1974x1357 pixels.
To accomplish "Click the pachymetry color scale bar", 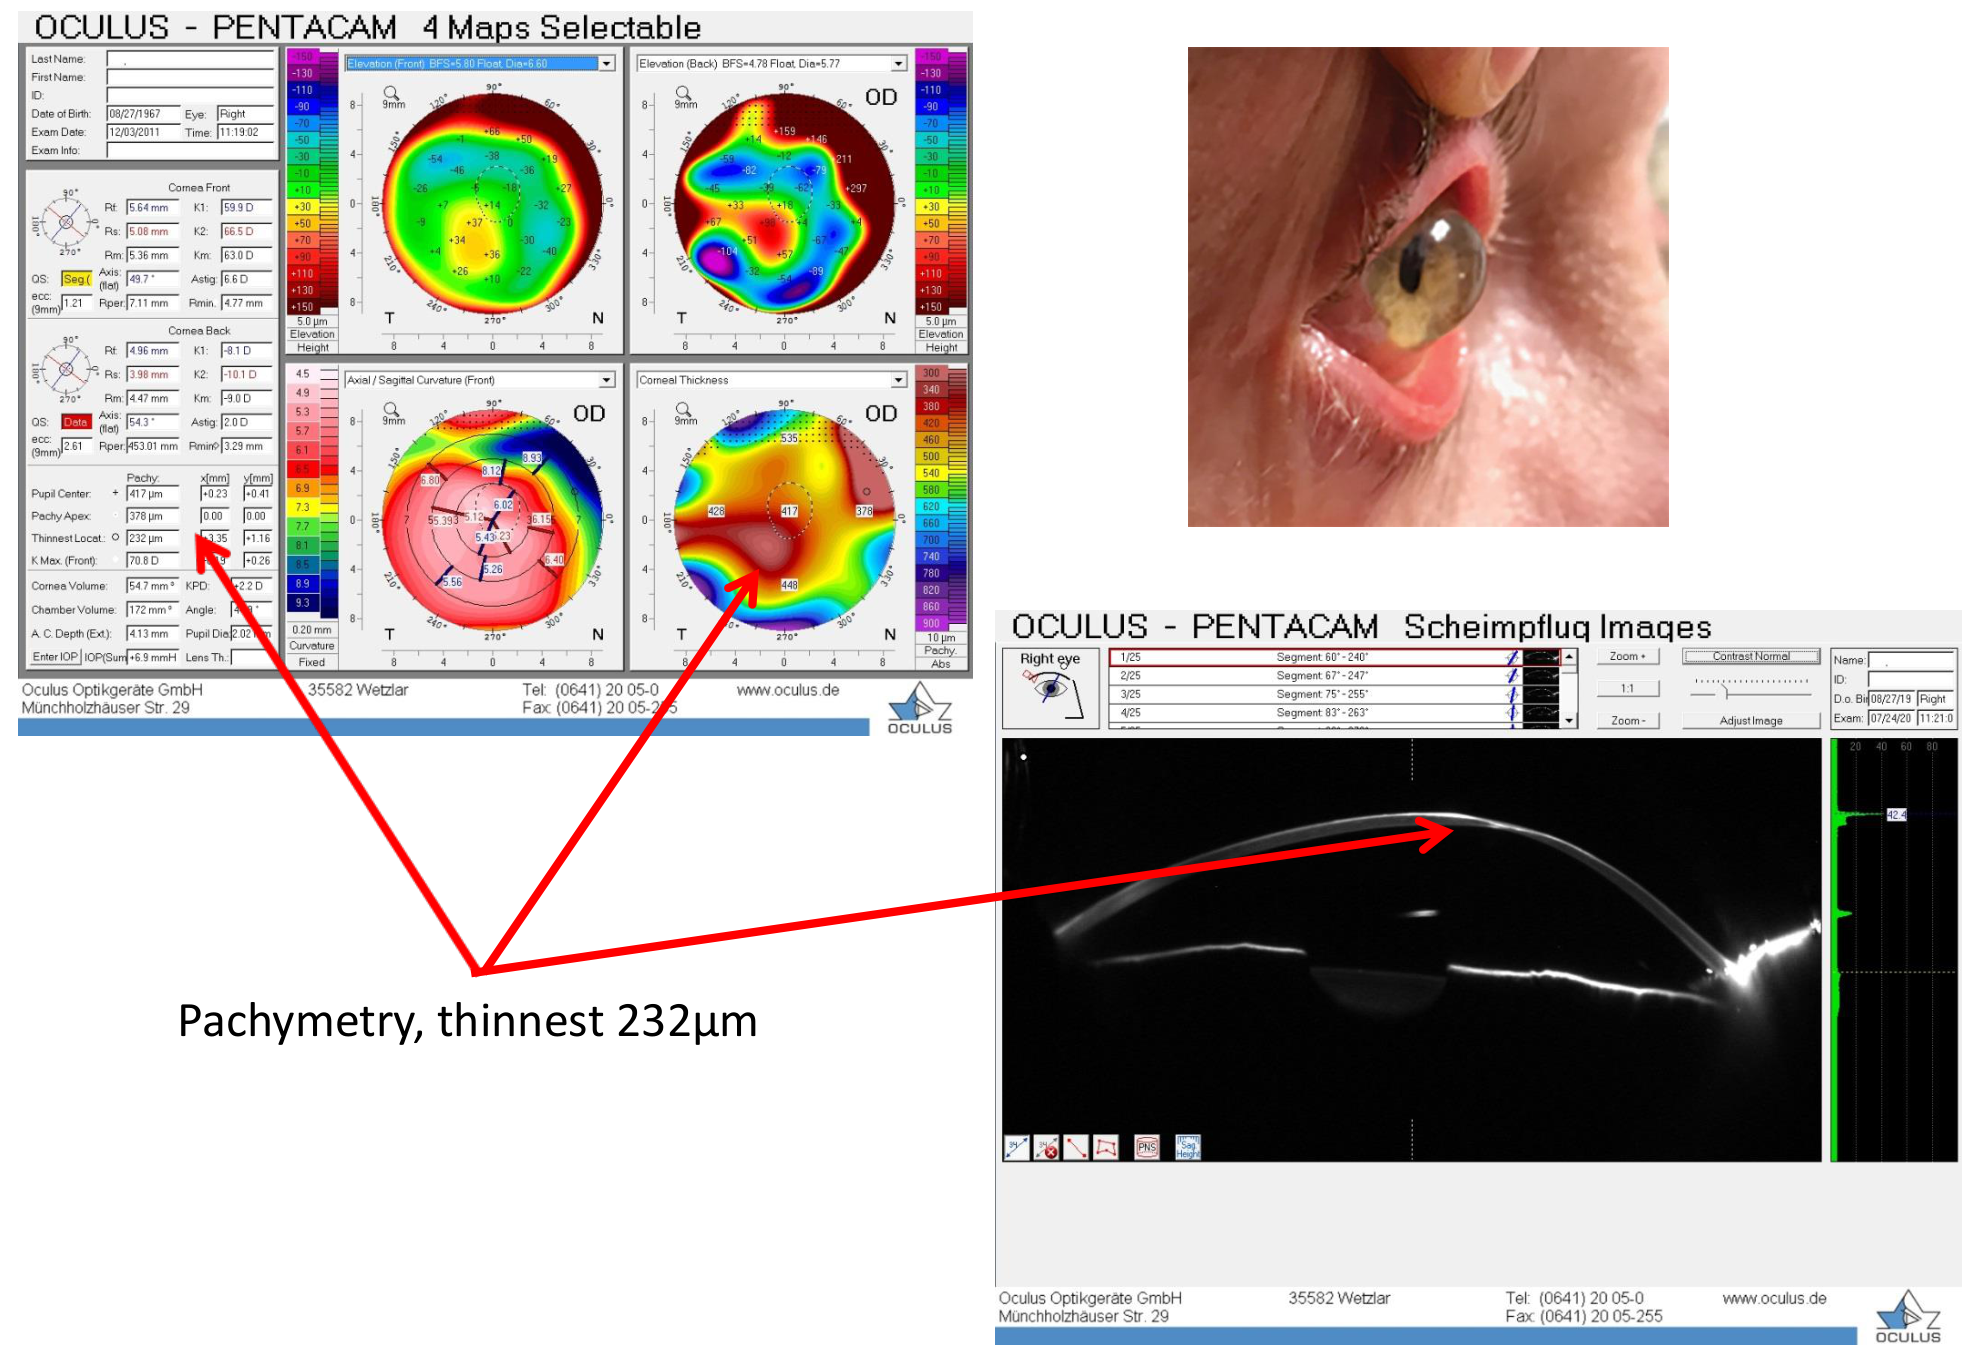I will [x=941, y=498].
